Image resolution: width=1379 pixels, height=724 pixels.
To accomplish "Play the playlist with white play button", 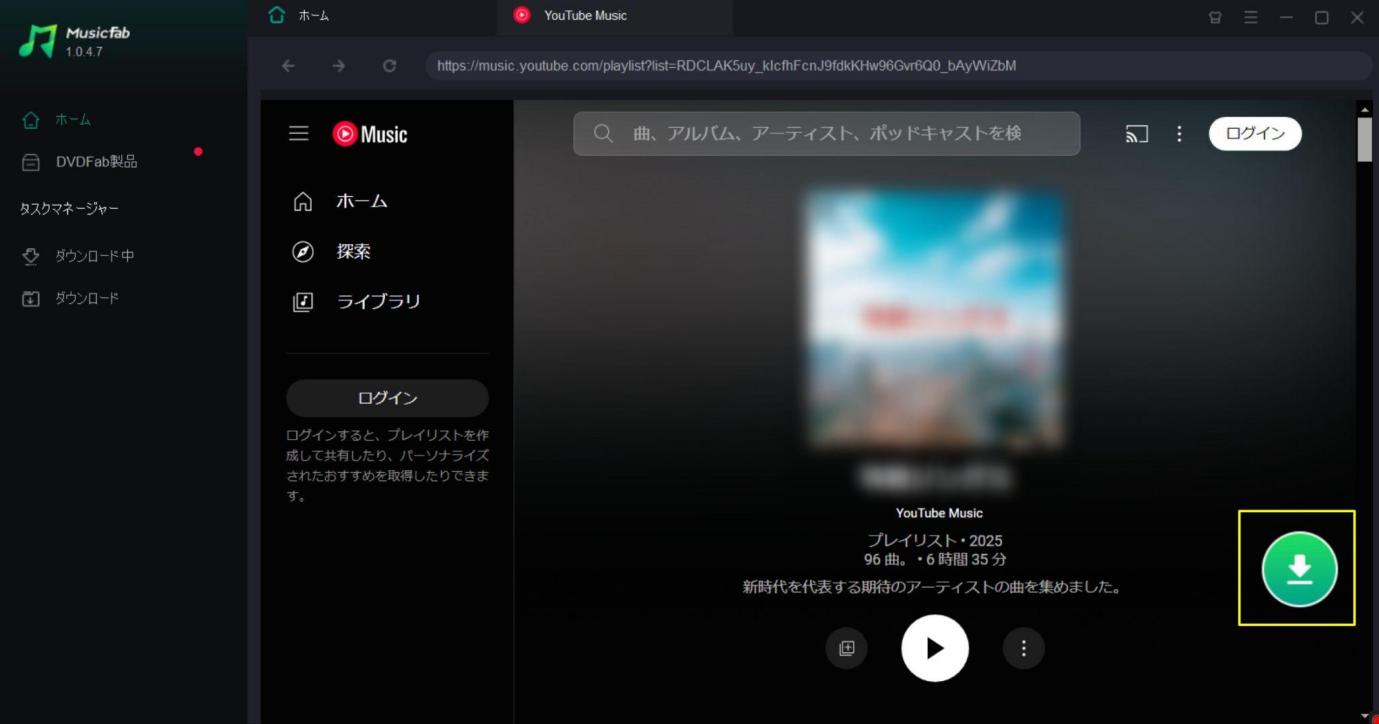I will (935, 648).
